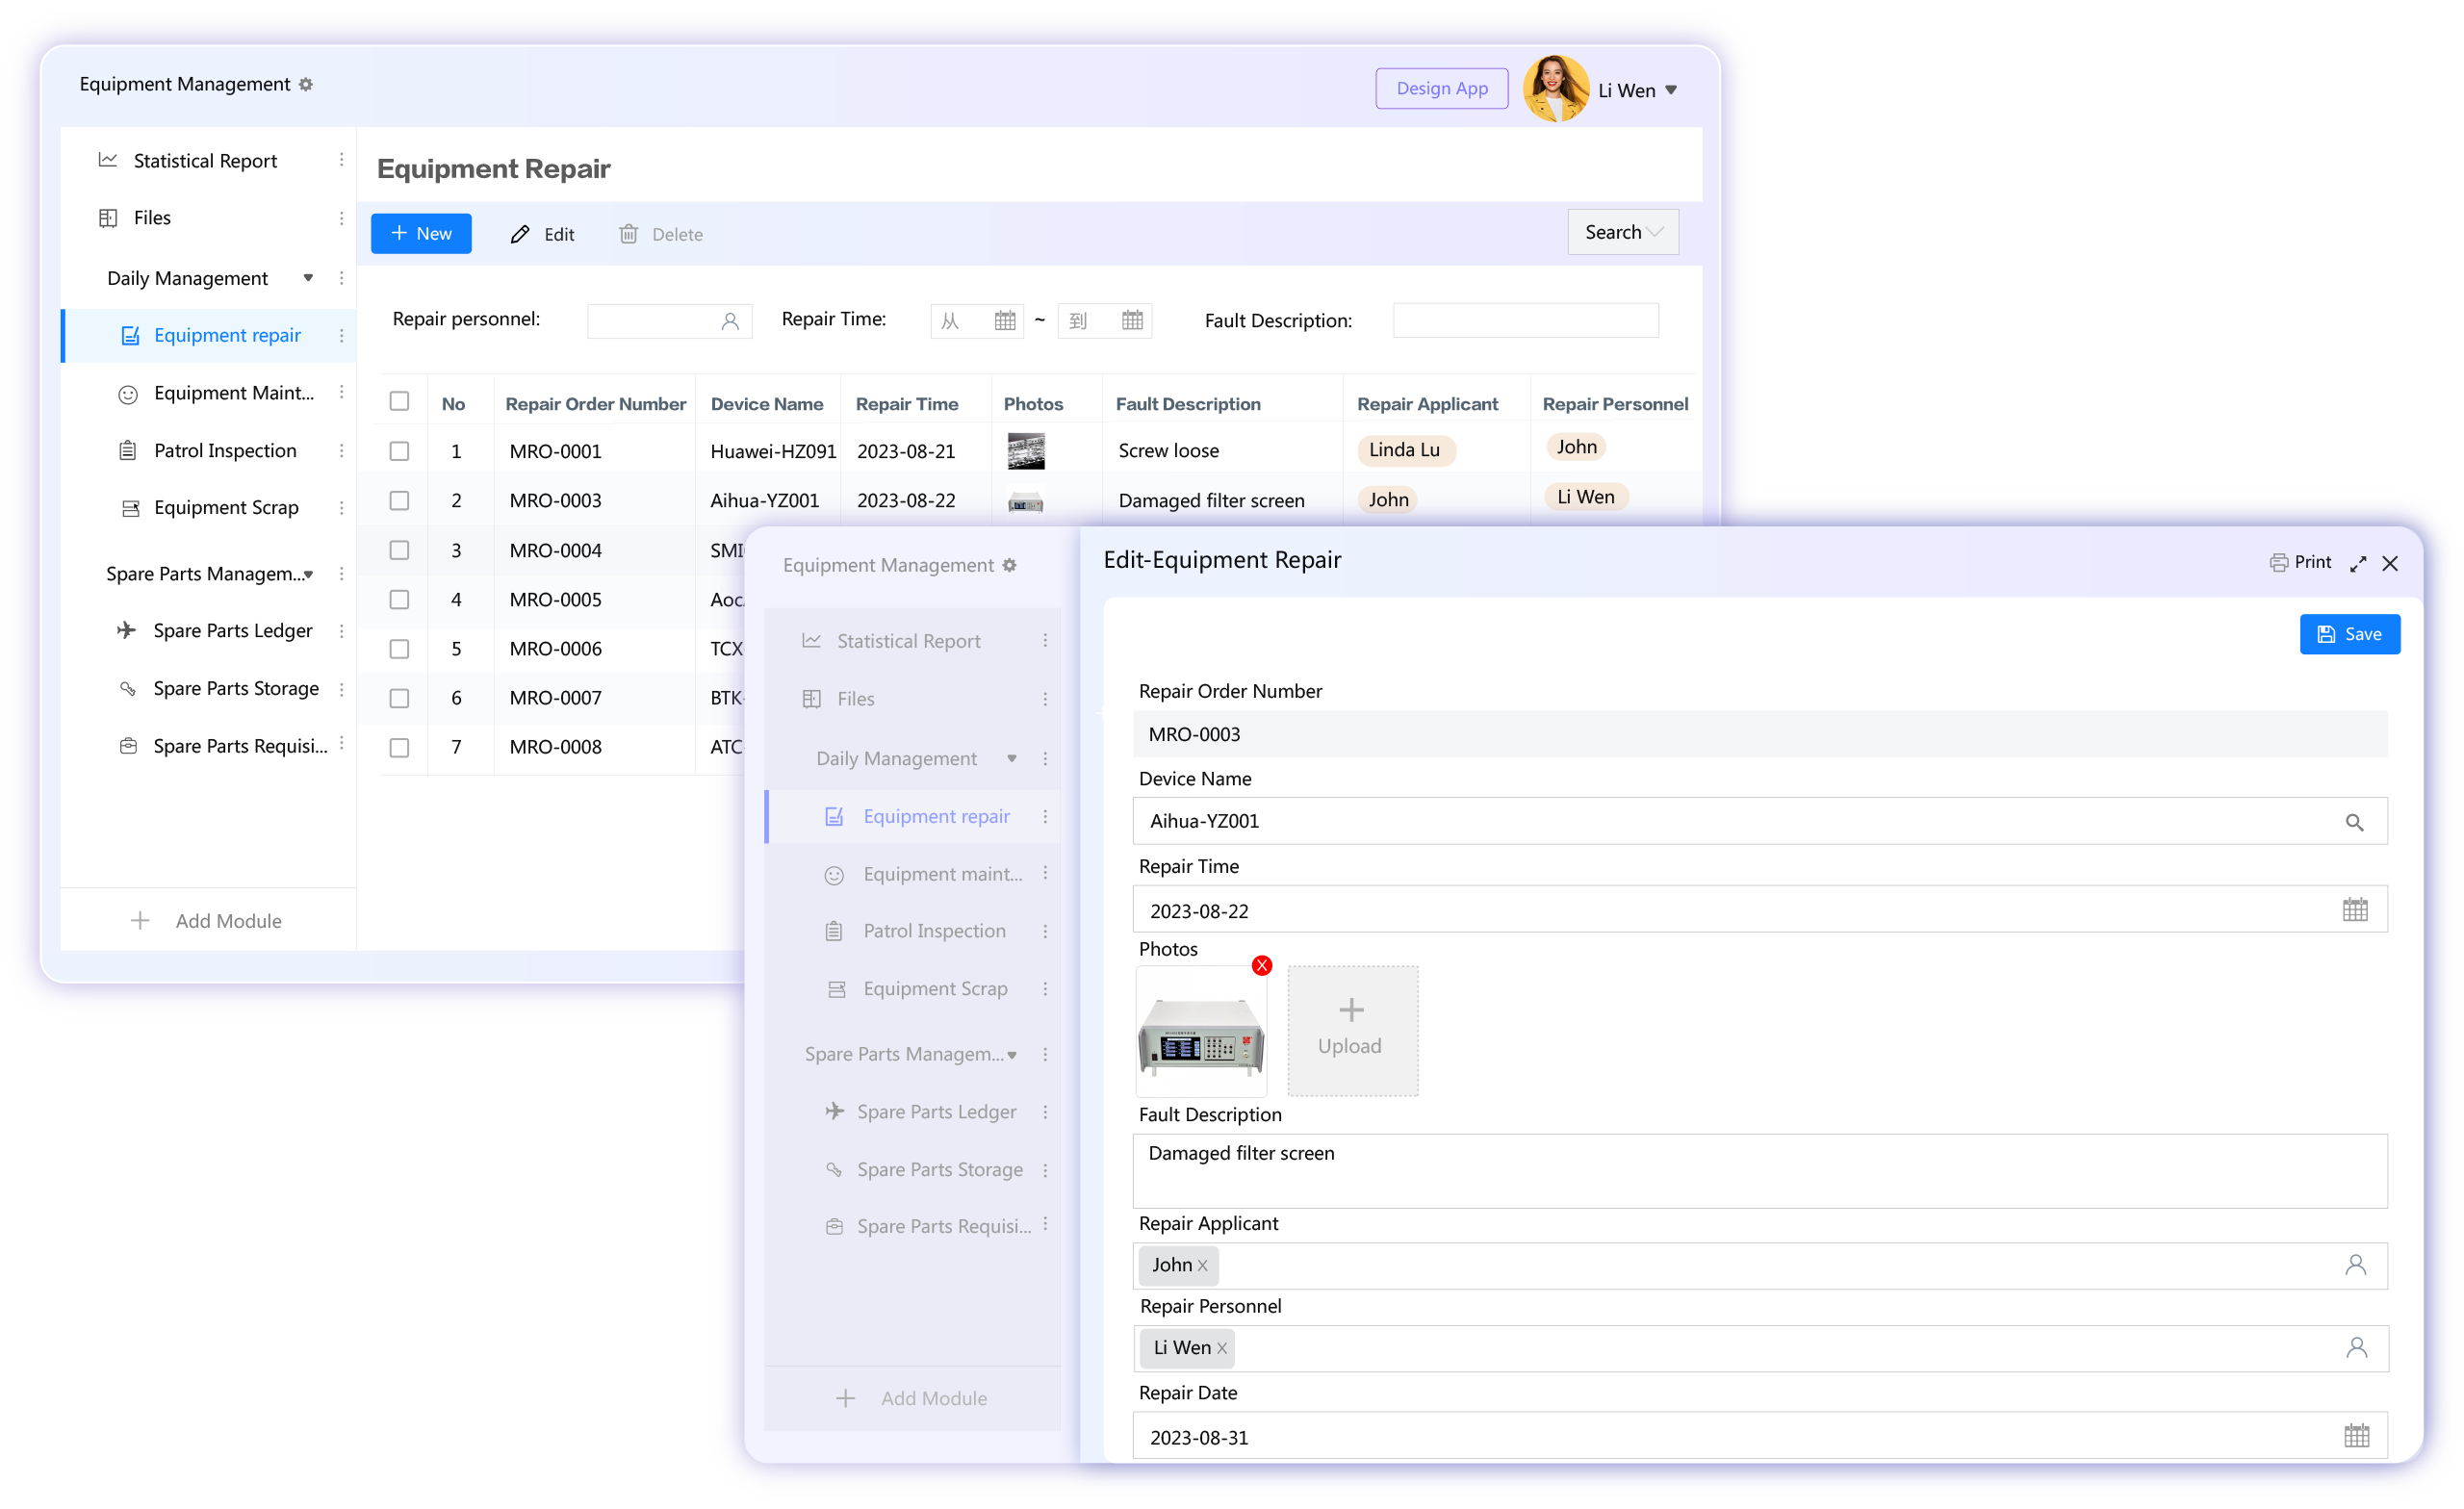
Task: Click the gear icon in dialog sidebar header
Action: [x=1010, y=566]
